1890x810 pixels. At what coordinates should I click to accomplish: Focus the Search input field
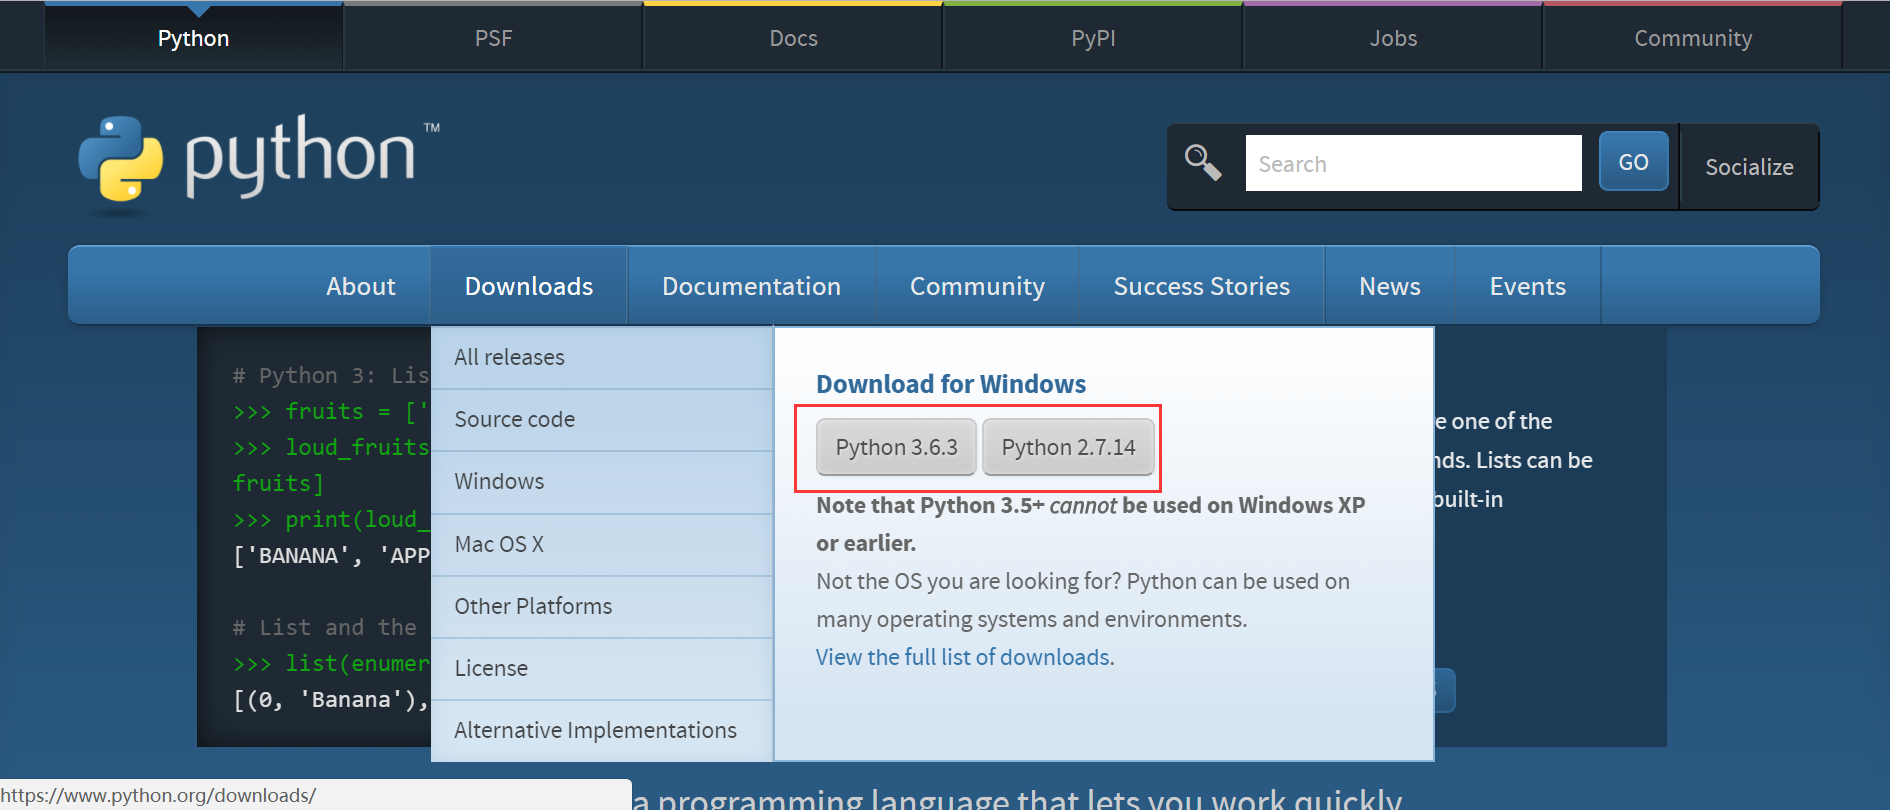coord(1413,163)
